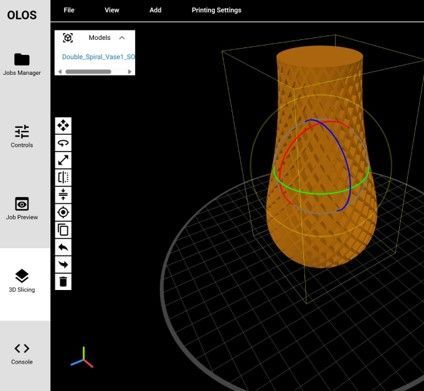424x391 pixels.
Task: Select Double_Spiral_Vase1 in the models list
Action: [98, 57]
